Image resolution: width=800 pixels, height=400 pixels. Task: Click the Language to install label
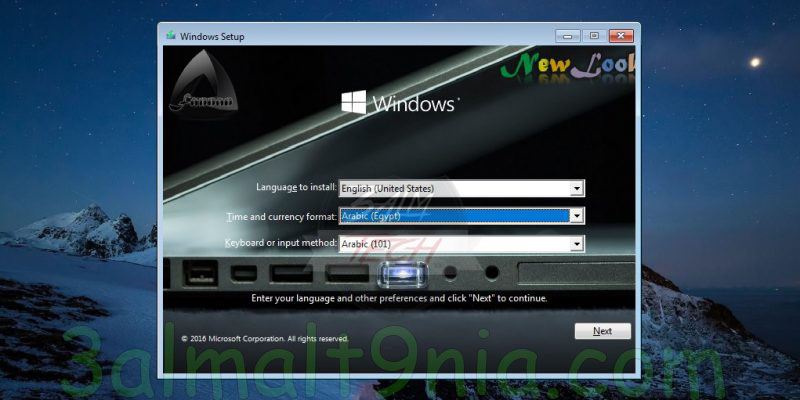click(296, 187)
